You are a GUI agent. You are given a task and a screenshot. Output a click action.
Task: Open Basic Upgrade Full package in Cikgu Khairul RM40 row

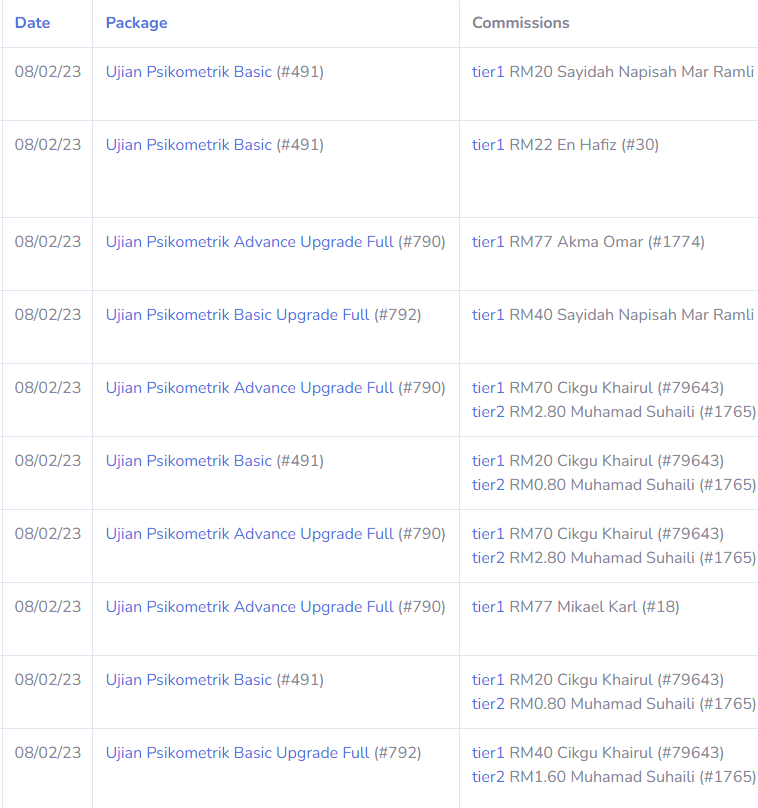tap(238, 753)
